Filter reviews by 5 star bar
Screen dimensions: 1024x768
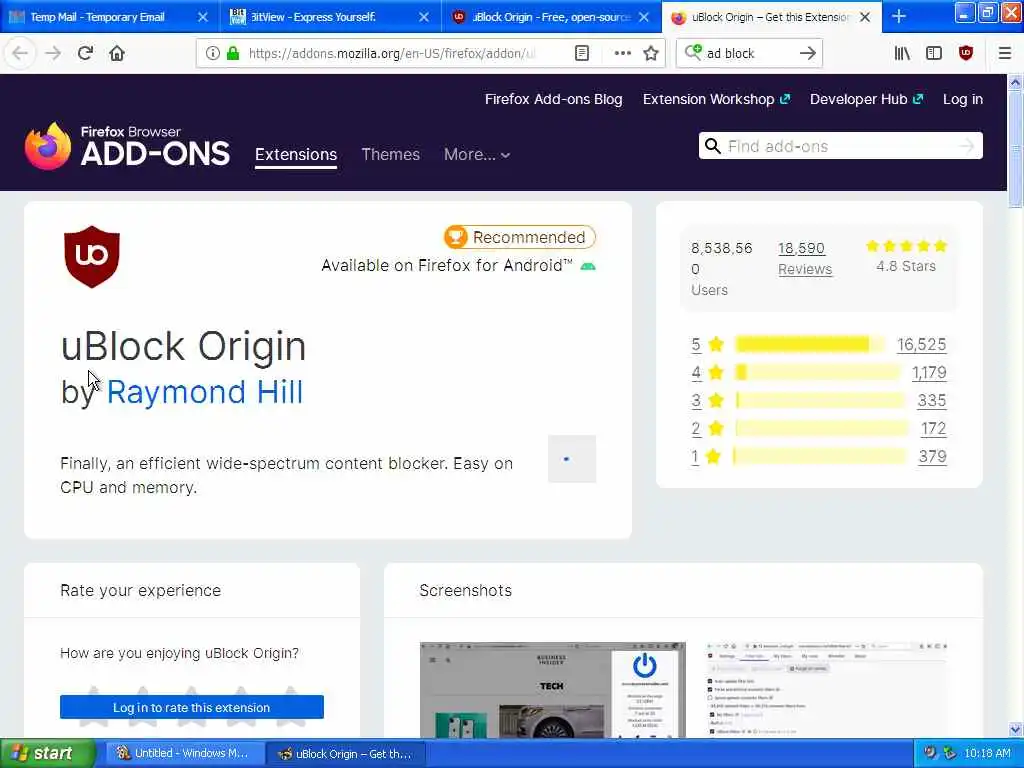tap(810, 344)
